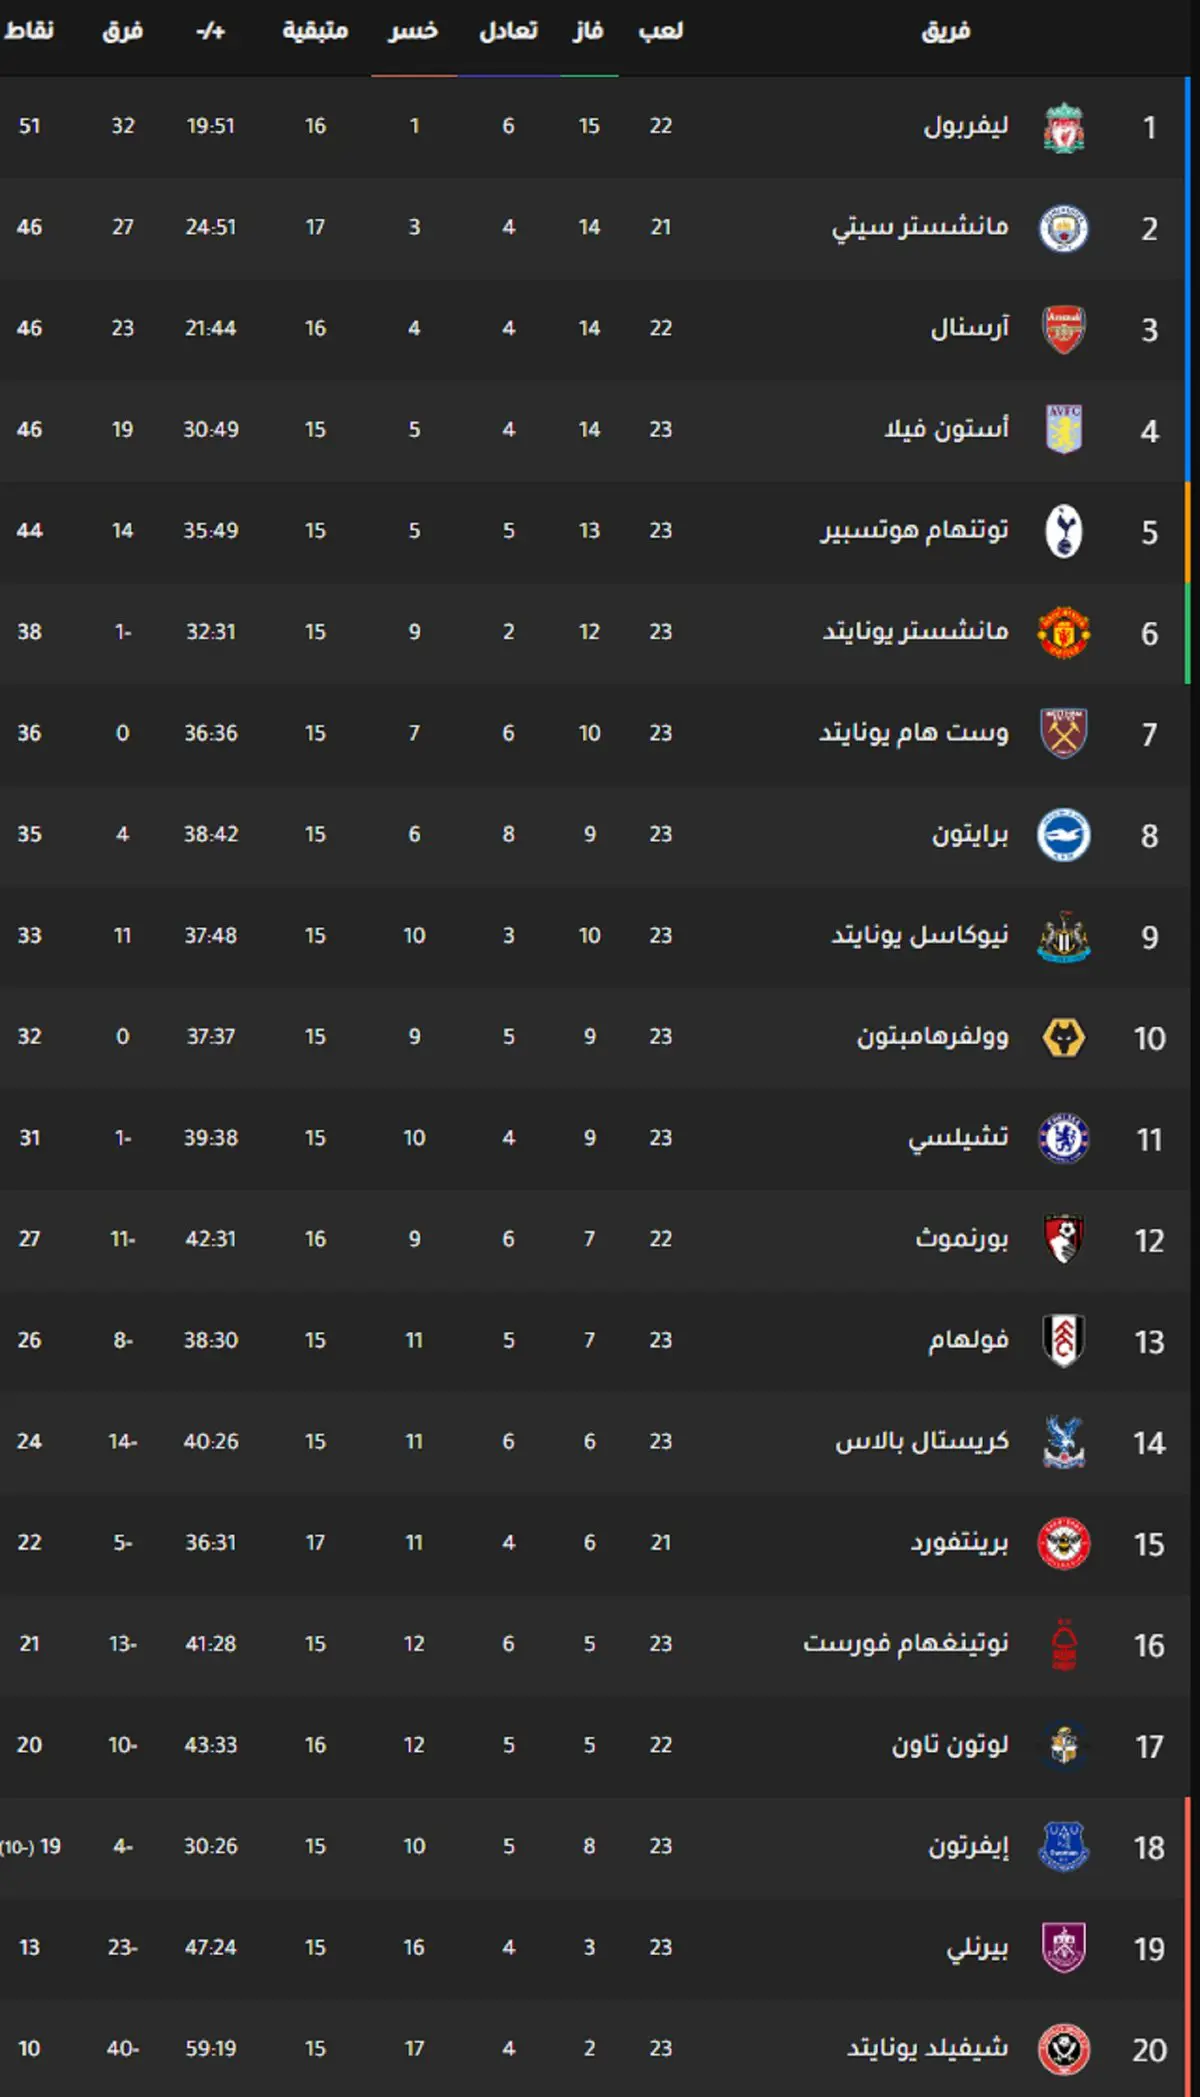This screenshot has height=2097, width=1200.
Task: Click Everton's points deduction note (-10)
Action: click(x=18, y=1847)
